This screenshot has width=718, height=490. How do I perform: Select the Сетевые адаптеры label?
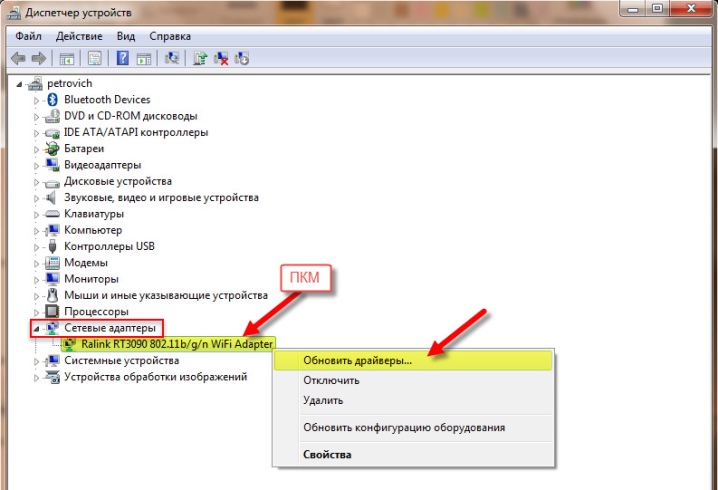click(x=109, y=328)
